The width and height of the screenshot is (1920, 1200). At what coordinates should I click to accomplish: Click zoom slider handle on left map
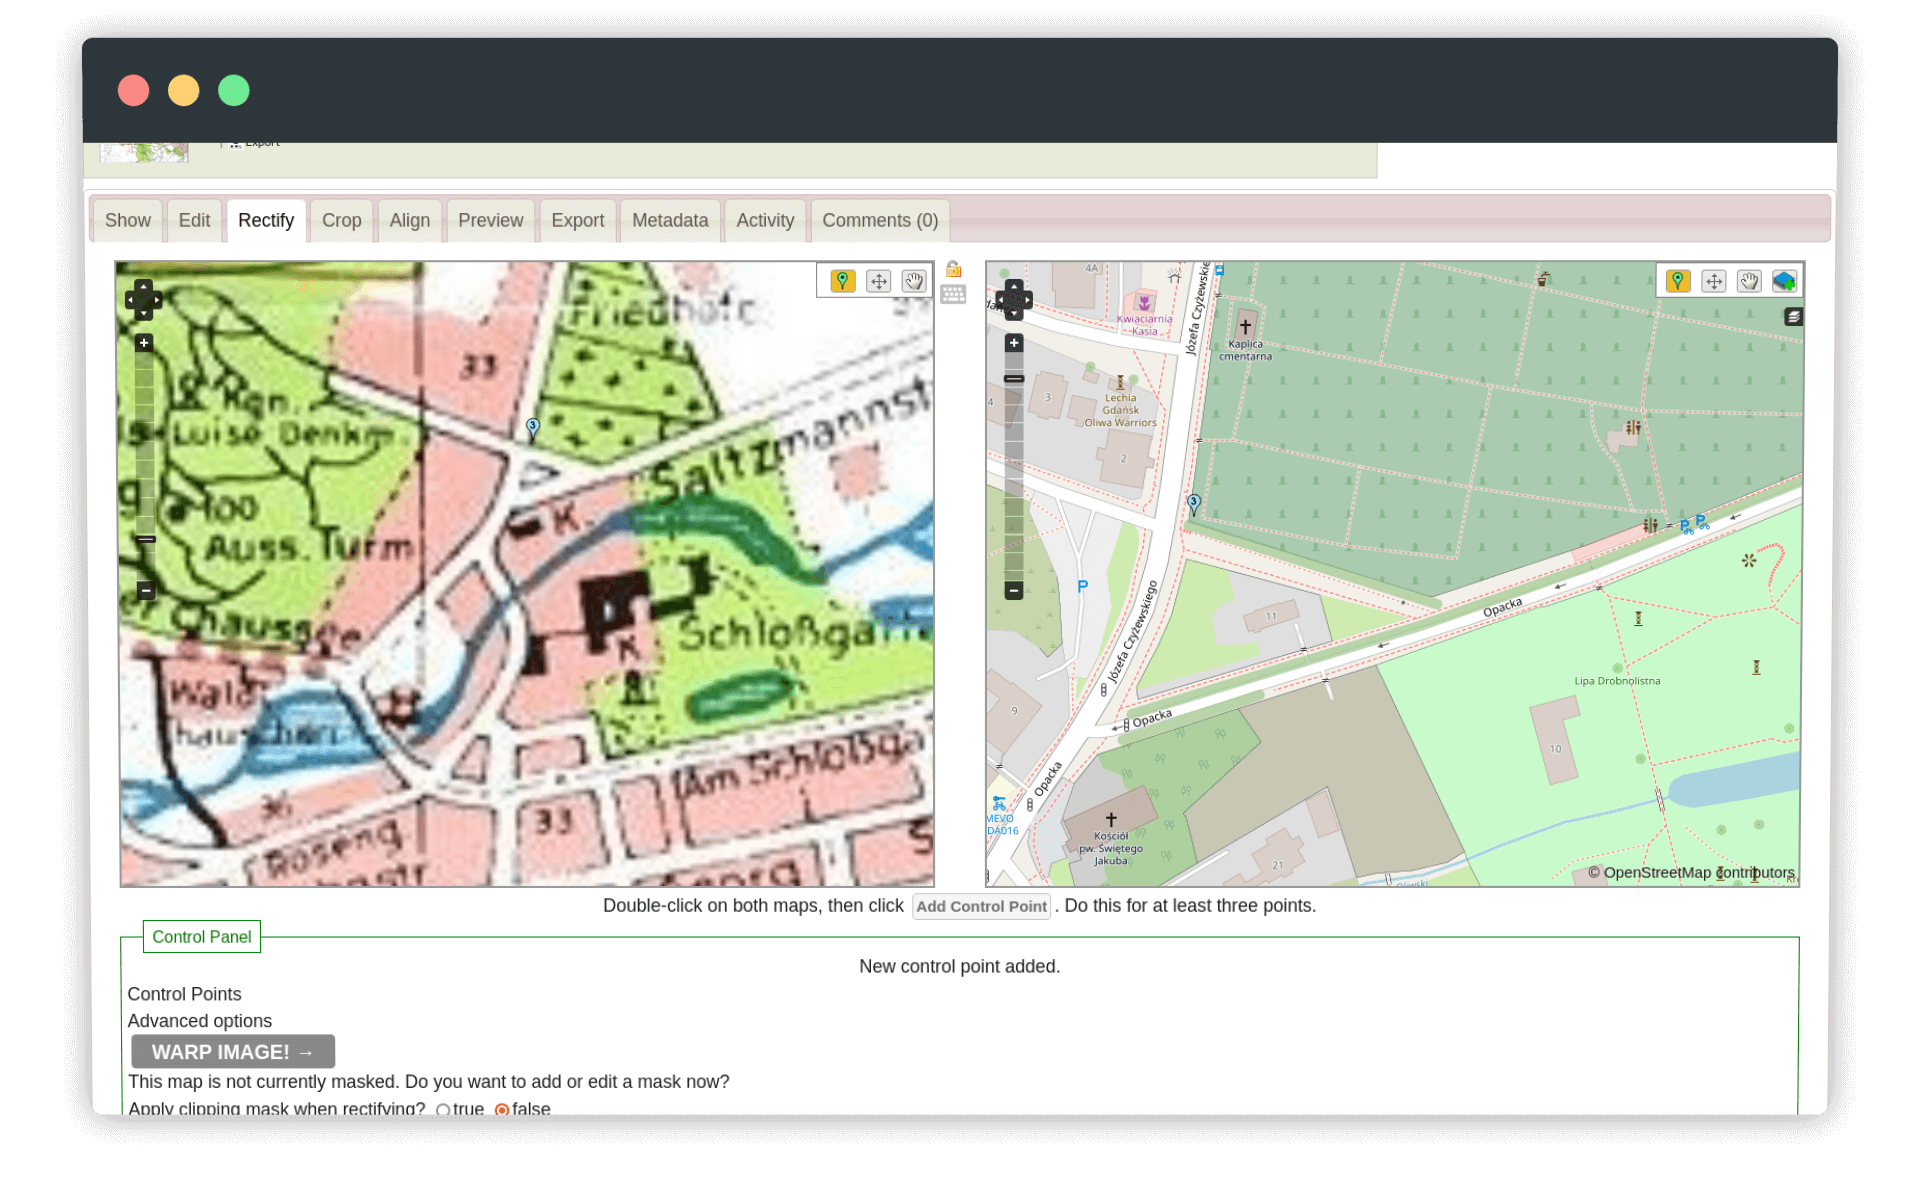146,539
